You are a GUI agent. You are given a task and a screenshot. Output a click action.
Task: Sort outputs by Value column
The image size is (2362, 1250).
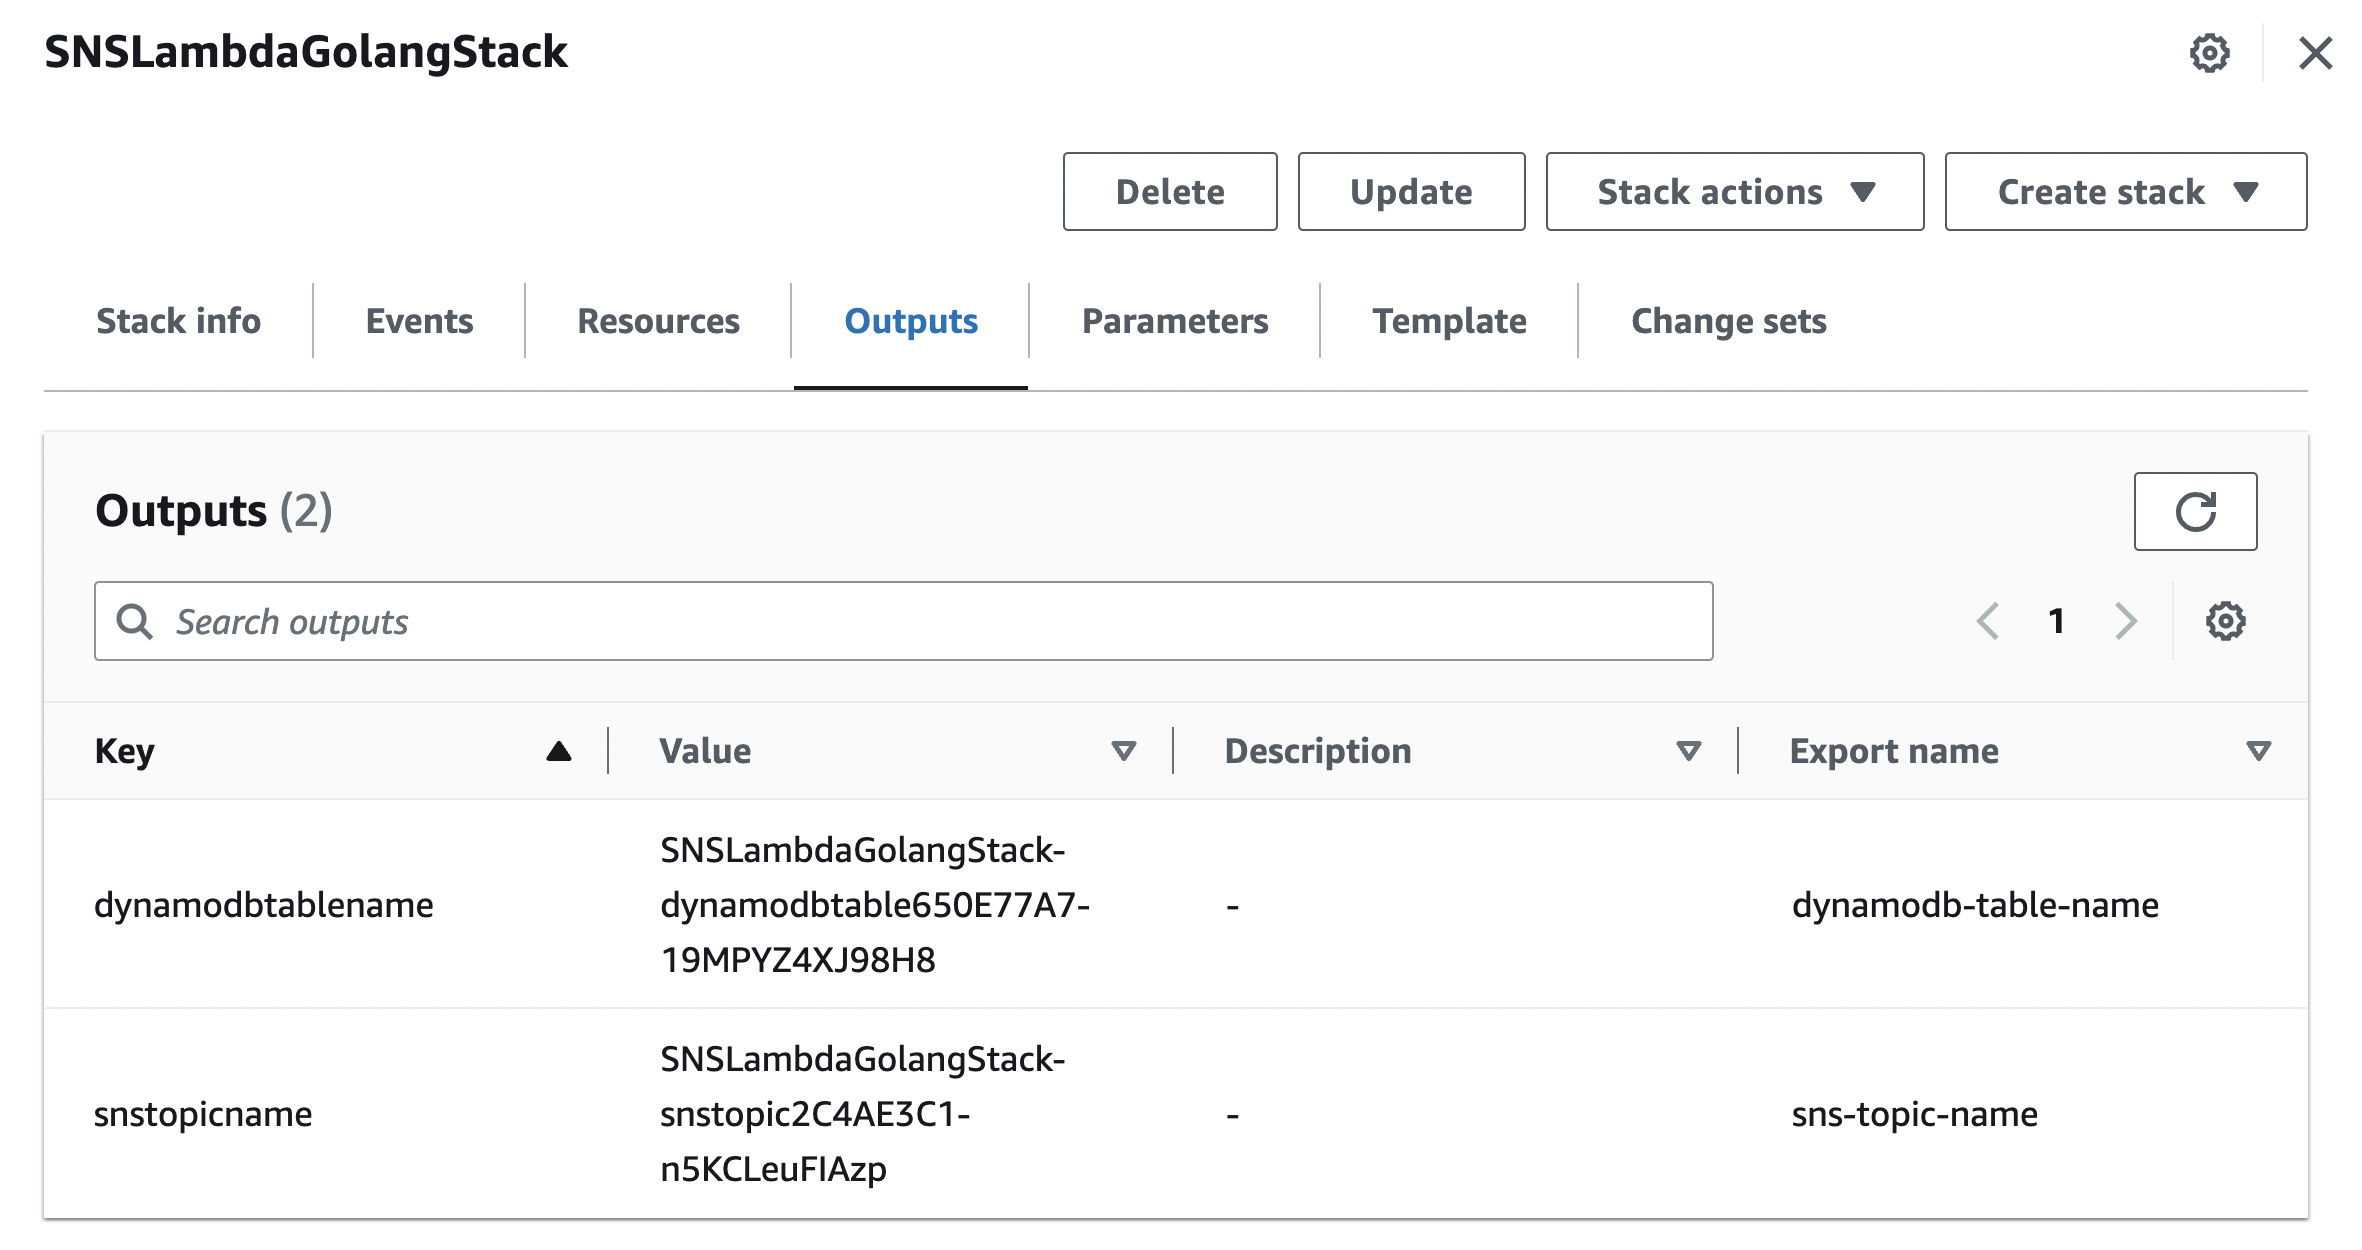1124,751
